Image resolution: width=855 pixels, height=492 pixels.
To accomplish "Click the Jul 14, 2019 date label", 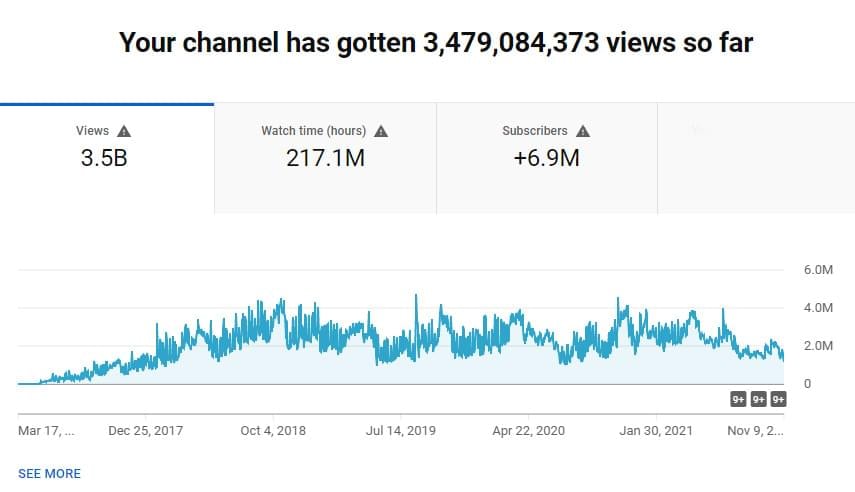I will (401, 431).
